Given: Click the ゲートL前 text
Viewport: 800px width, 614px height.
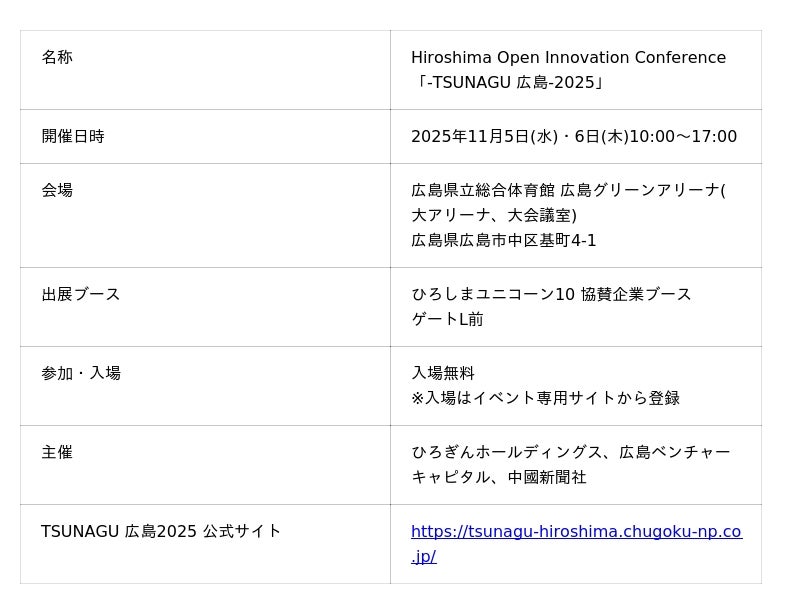Looking at the screenshot, I should click(x=447, y=320).
